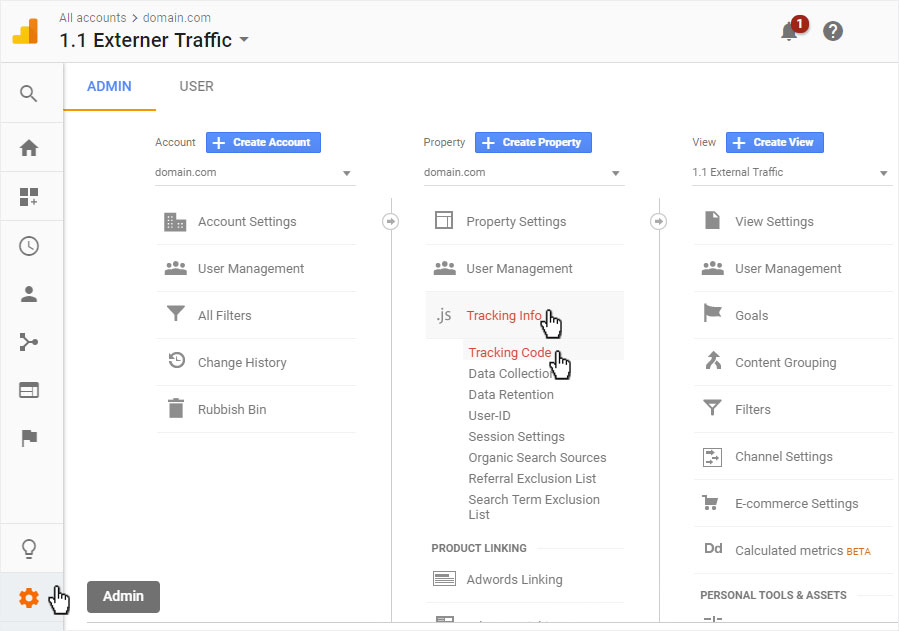This screenshot has width=899, height=631.
Task: Expand the Account domain.com dropdown
Action: (x=255, y=173)
